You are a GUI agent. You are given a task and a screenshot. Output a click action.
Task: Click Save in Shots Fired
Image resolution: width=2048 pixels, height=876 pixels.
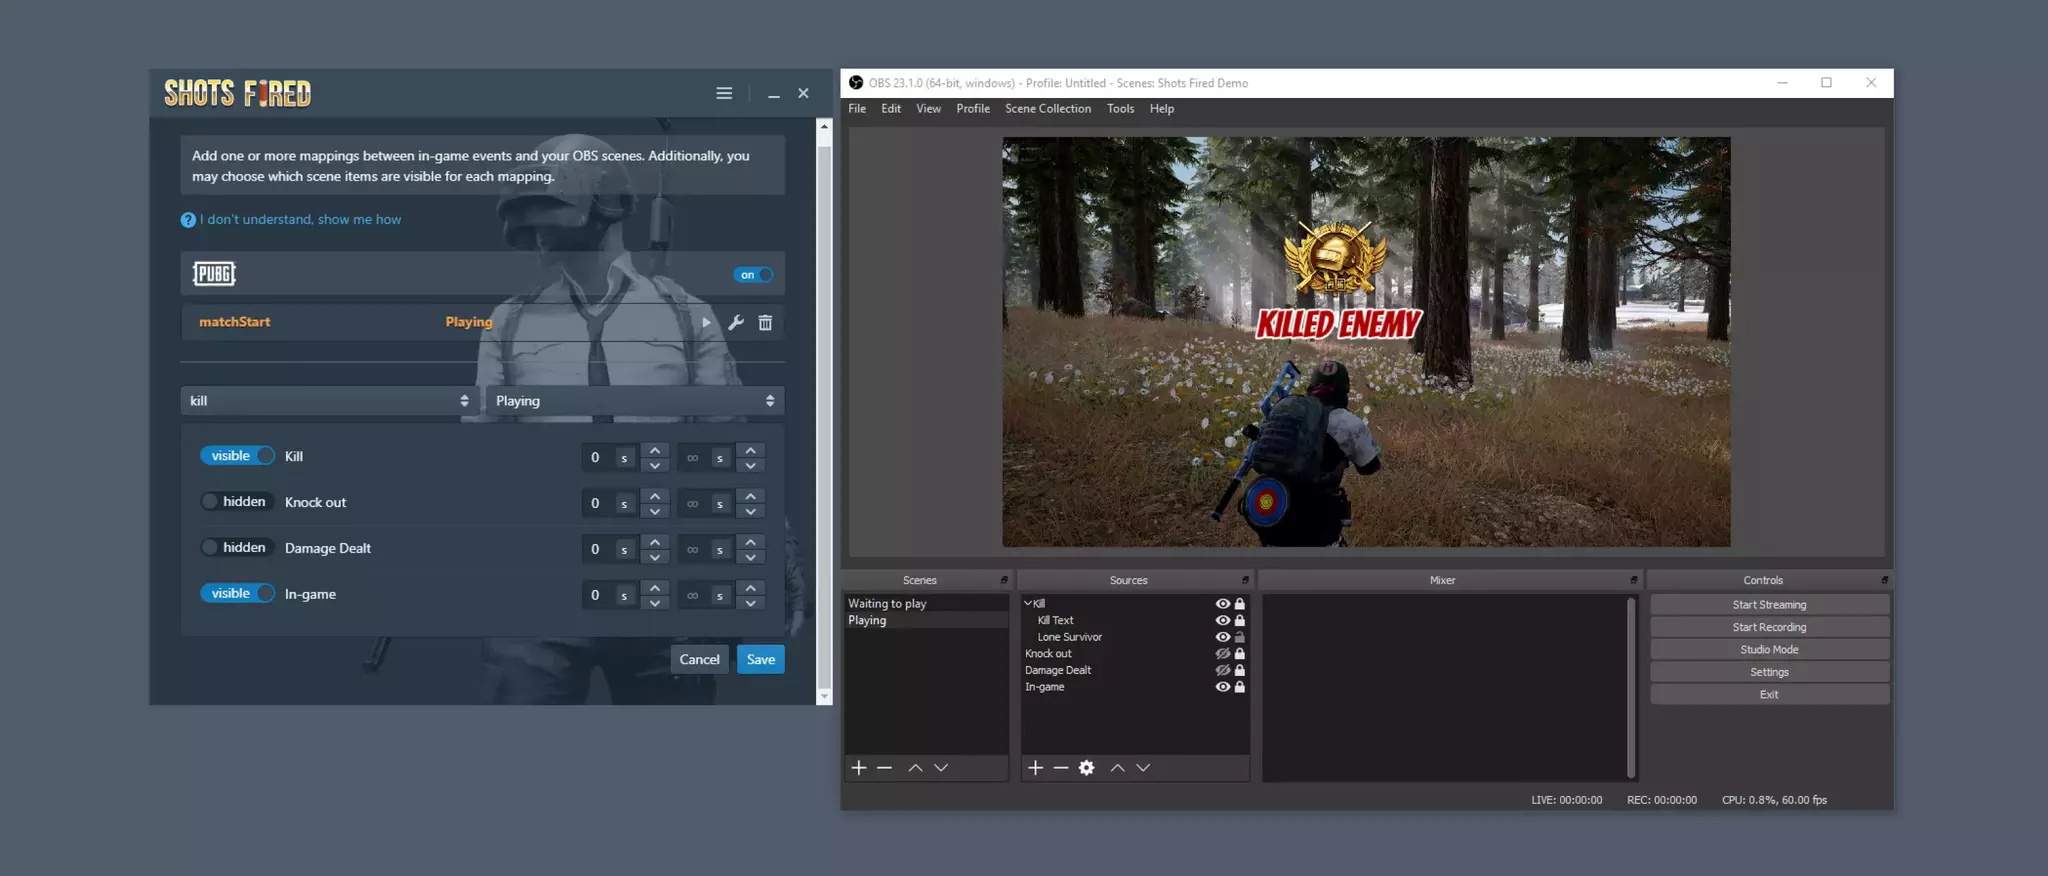[761, 659]
